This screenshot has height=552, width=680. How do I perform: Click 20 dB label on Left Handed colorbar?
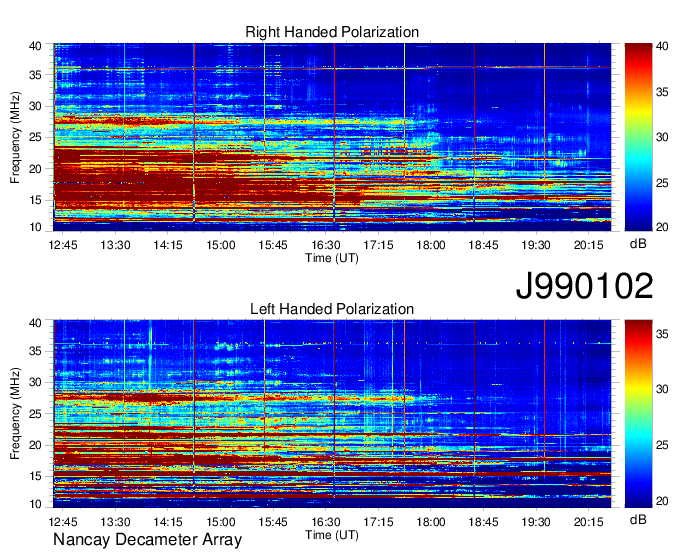(662, 501)
